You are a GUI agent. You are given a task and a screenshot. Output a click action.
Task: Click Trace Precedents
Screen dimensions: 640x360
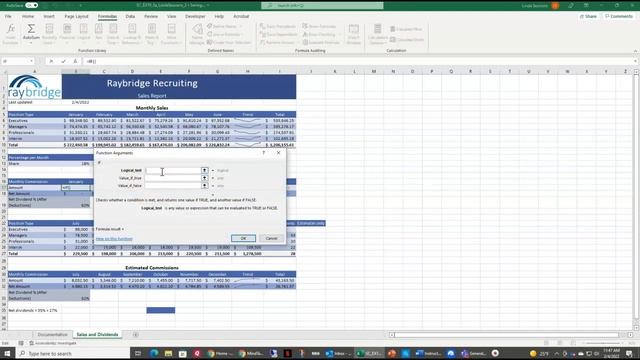278,26
